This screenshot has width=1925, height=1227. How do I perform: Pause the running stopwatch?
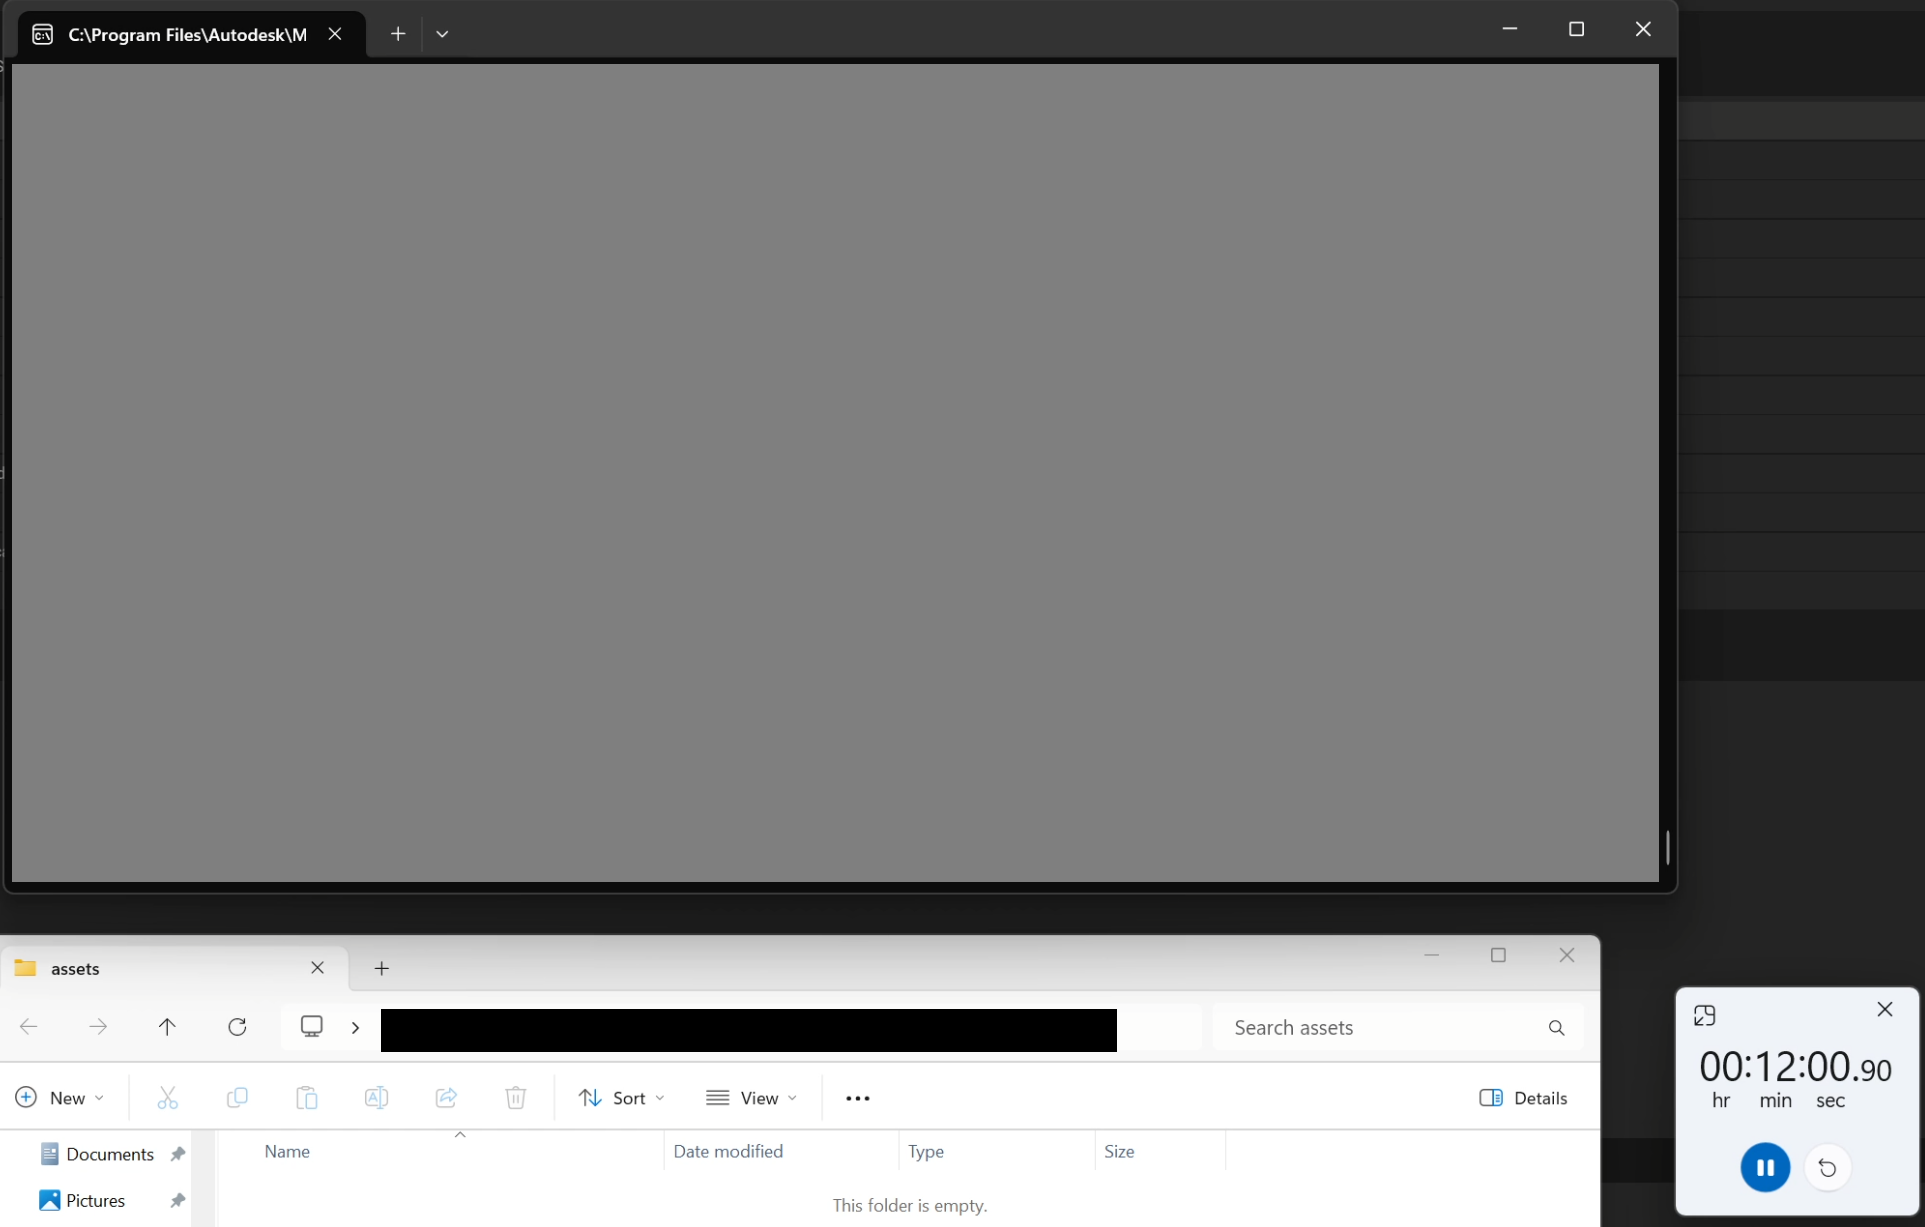[1764, 1167]
